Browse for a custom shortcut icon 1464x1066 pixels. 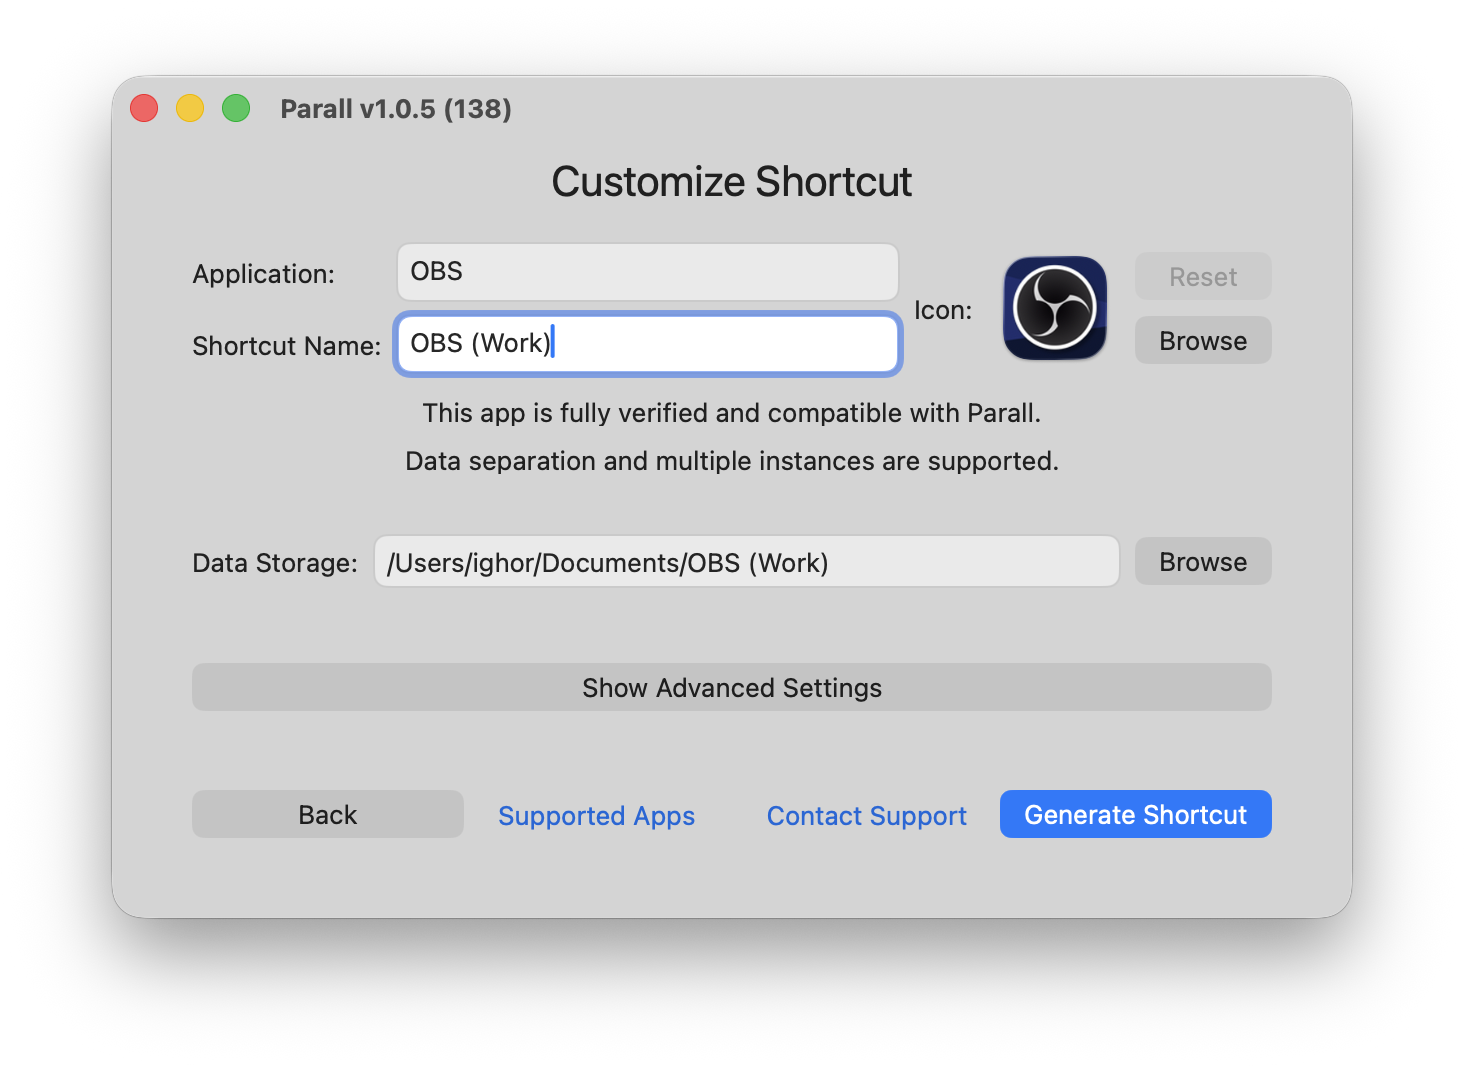(x=1202, y=340)
